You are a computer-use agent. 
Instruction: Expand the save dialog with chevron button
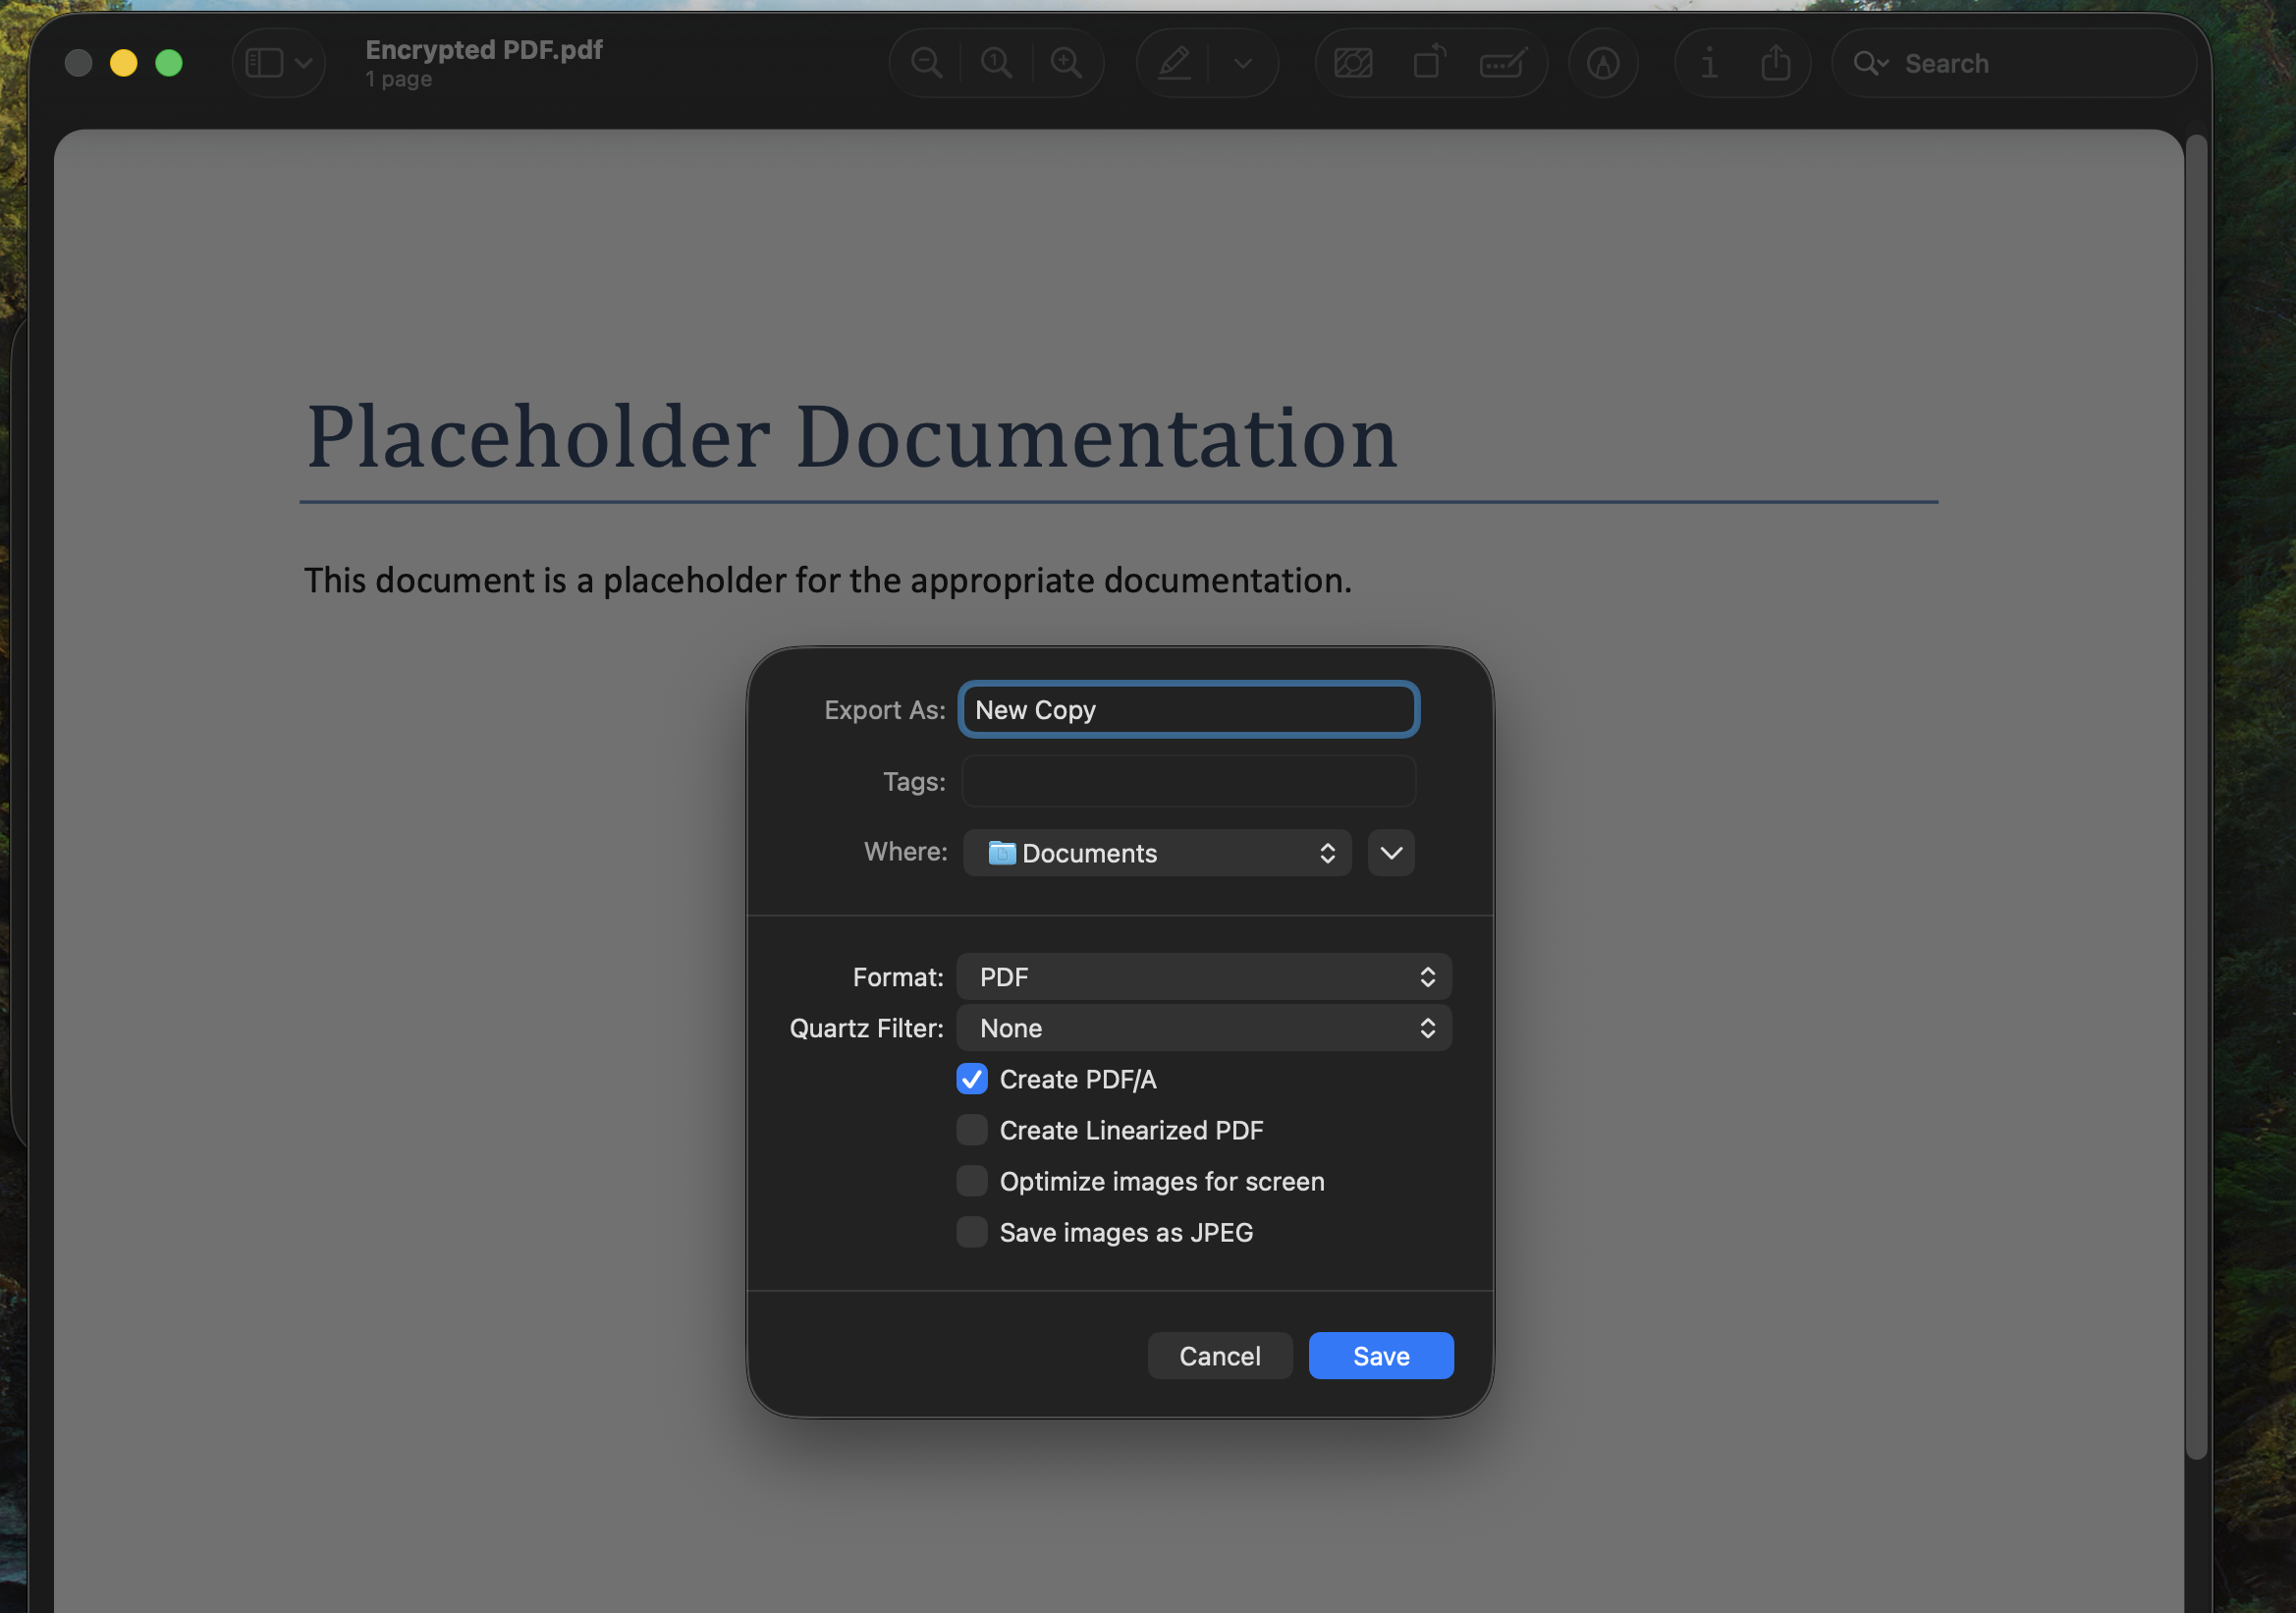click(1391, 853)
